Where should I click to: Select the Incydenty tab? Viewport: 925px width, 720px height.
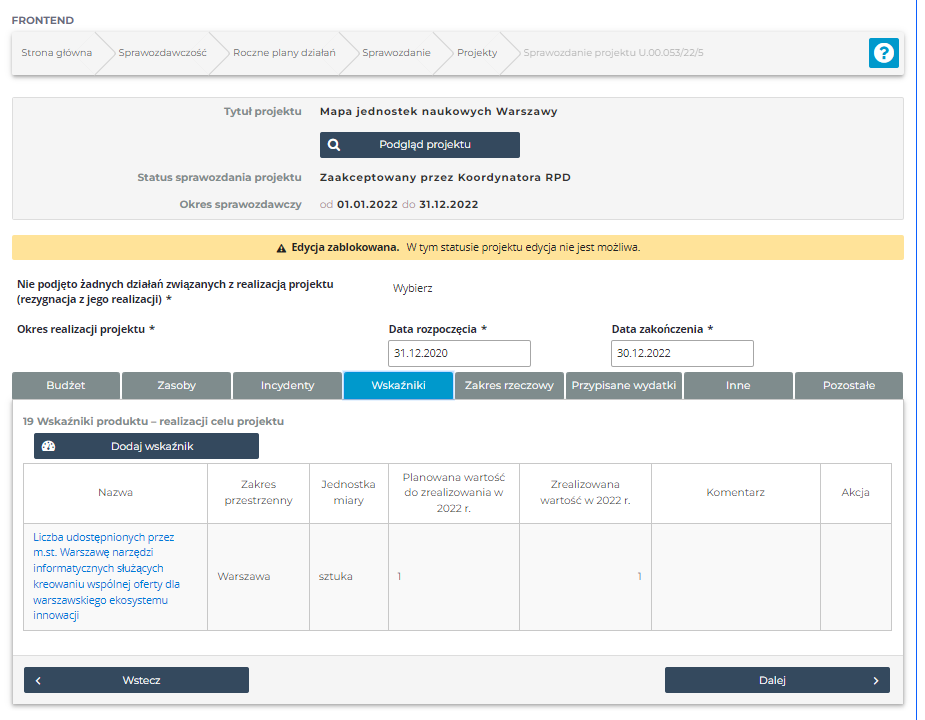point(287,385)
